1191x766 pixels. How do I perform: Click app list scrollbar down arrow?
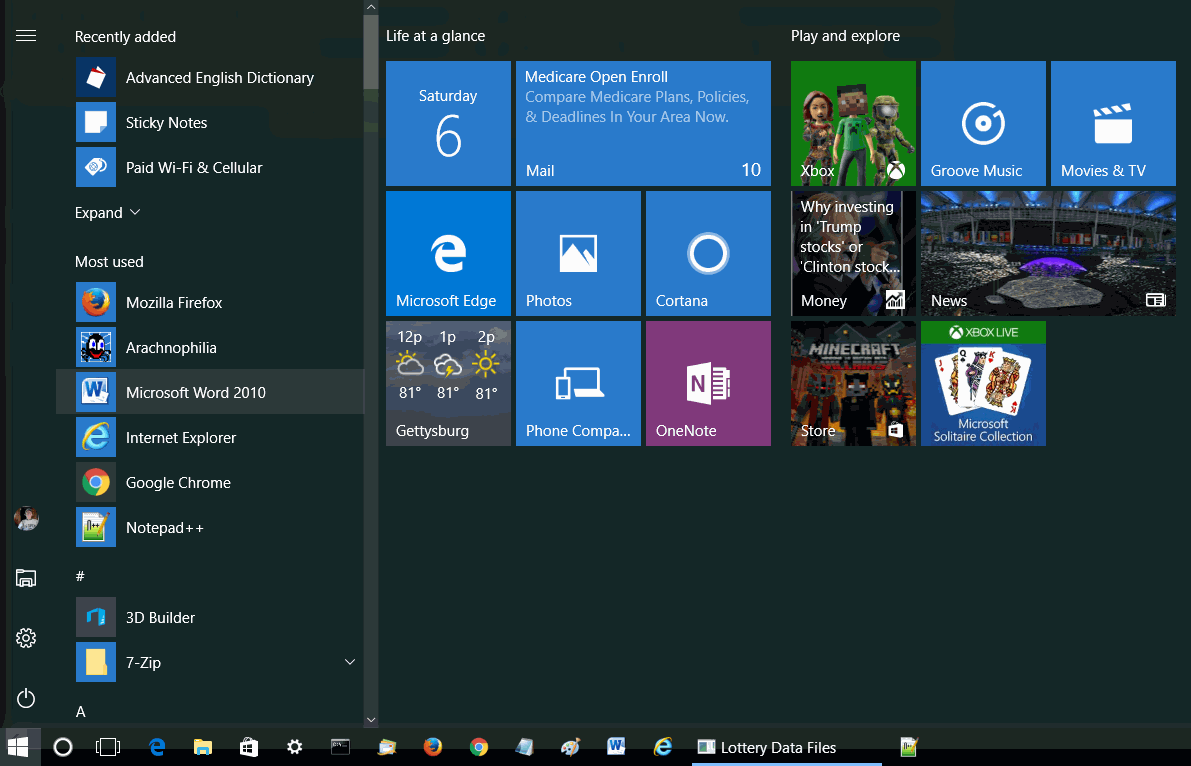(371, 719)
